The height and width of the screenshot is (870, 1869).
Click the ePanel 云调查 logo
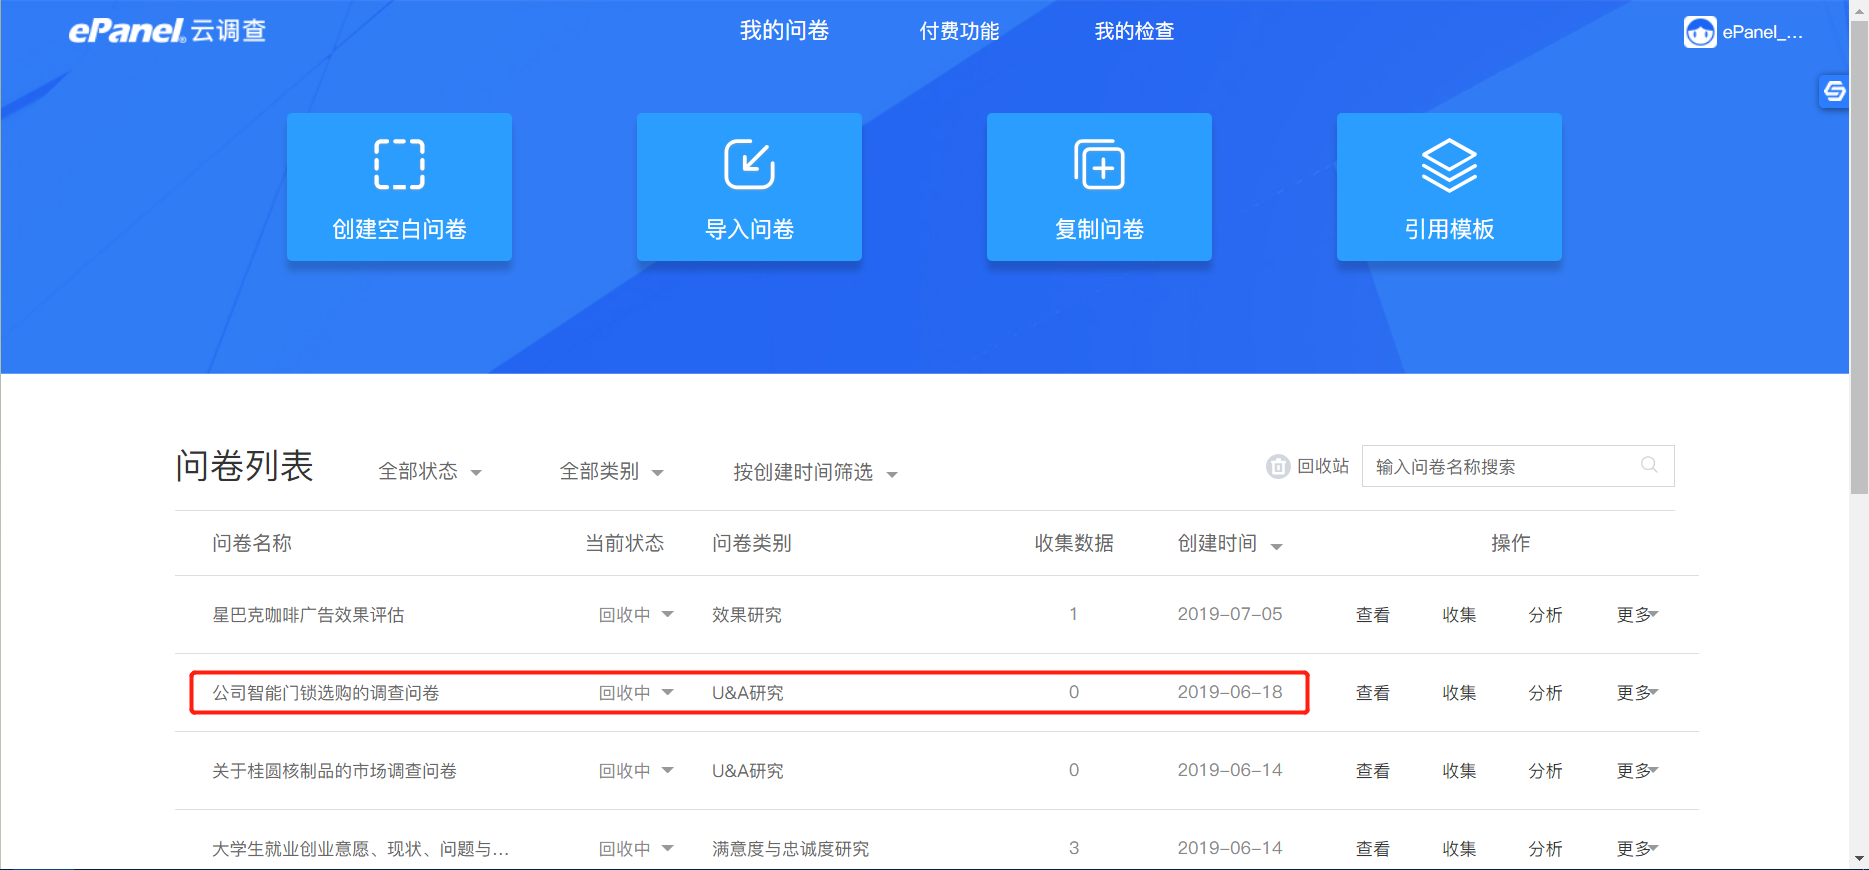pos(167,31)
